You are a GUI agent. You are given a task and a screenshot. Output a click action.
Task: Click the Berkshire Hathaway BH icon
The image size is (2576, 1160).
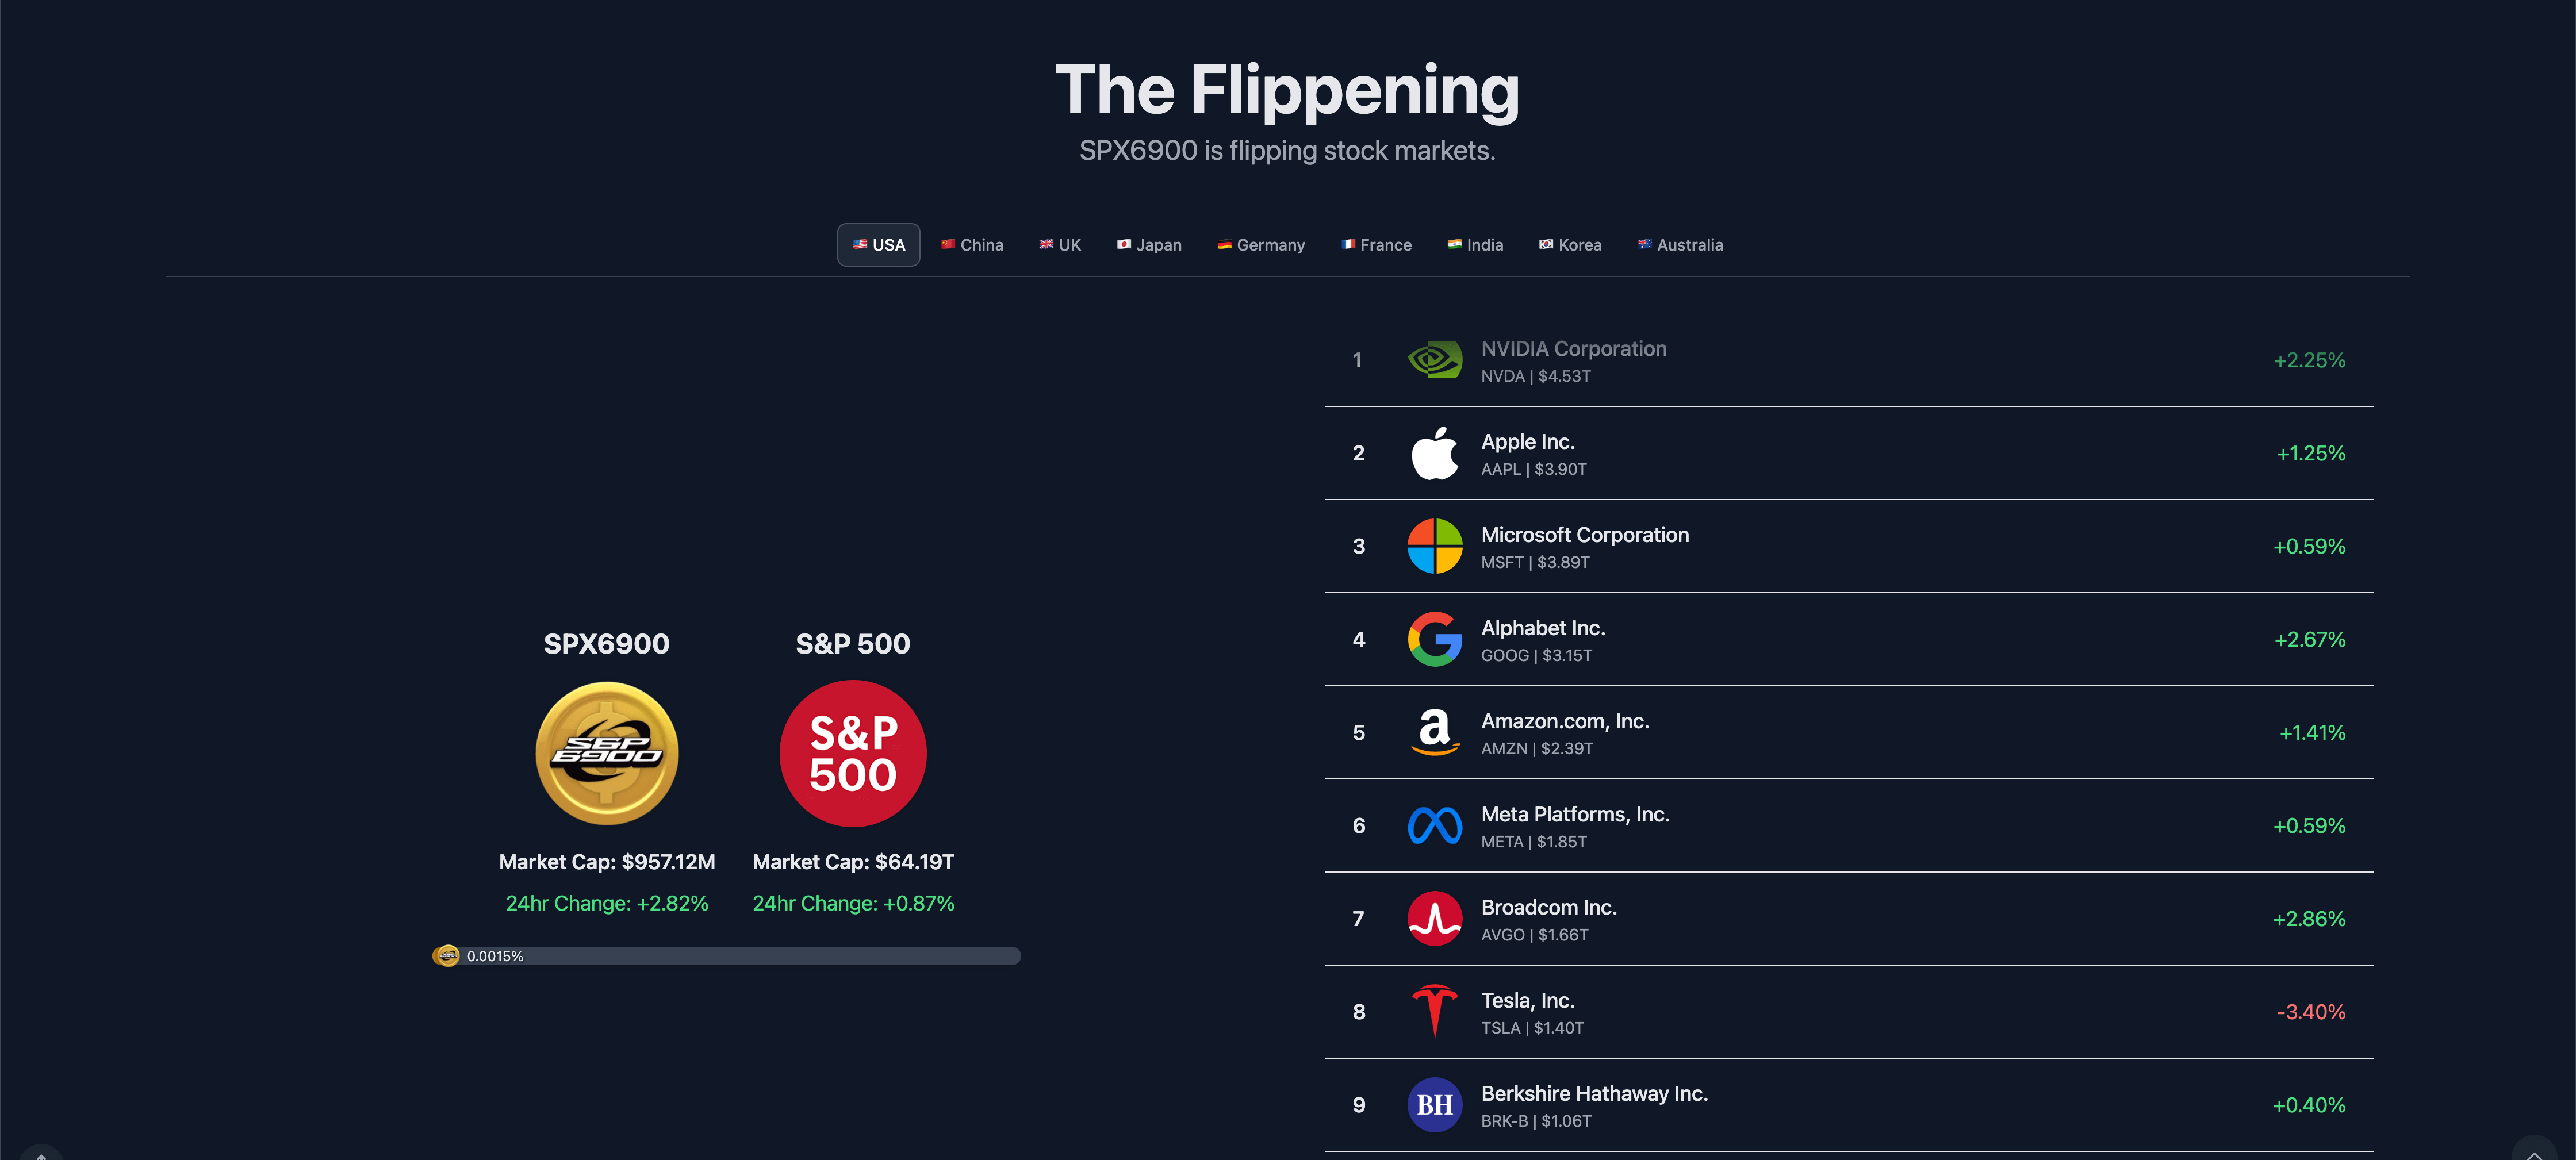[1434, 1104]
